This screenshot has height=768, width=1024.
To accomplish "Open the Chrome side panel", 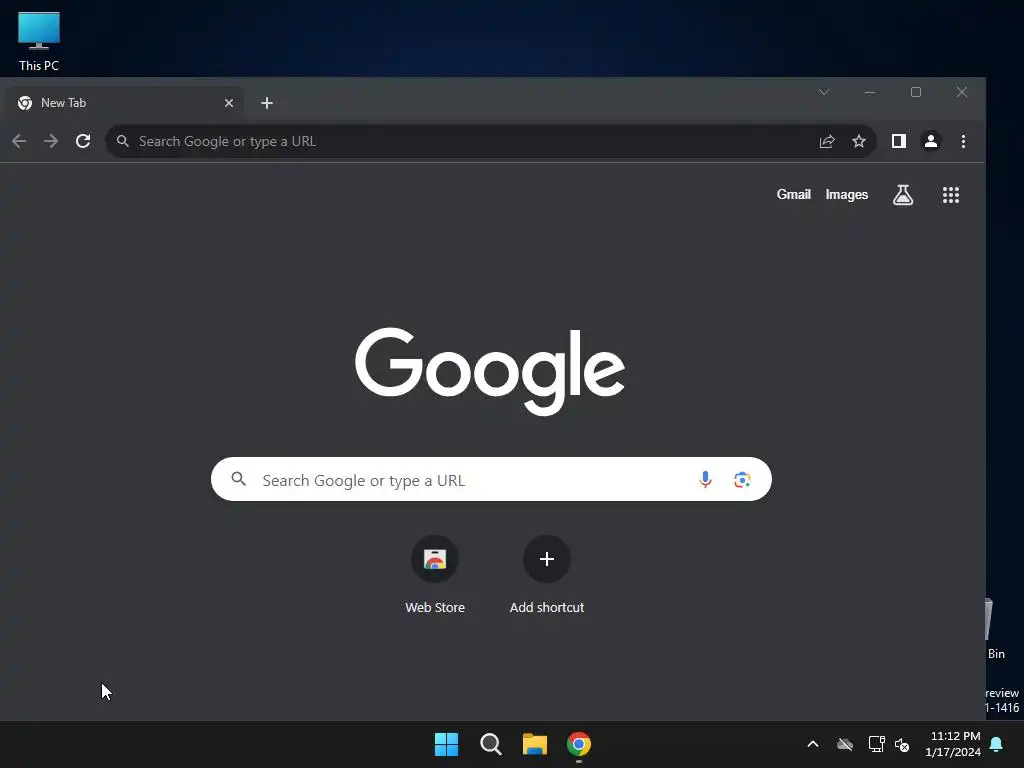I will (x=899, y=141).
